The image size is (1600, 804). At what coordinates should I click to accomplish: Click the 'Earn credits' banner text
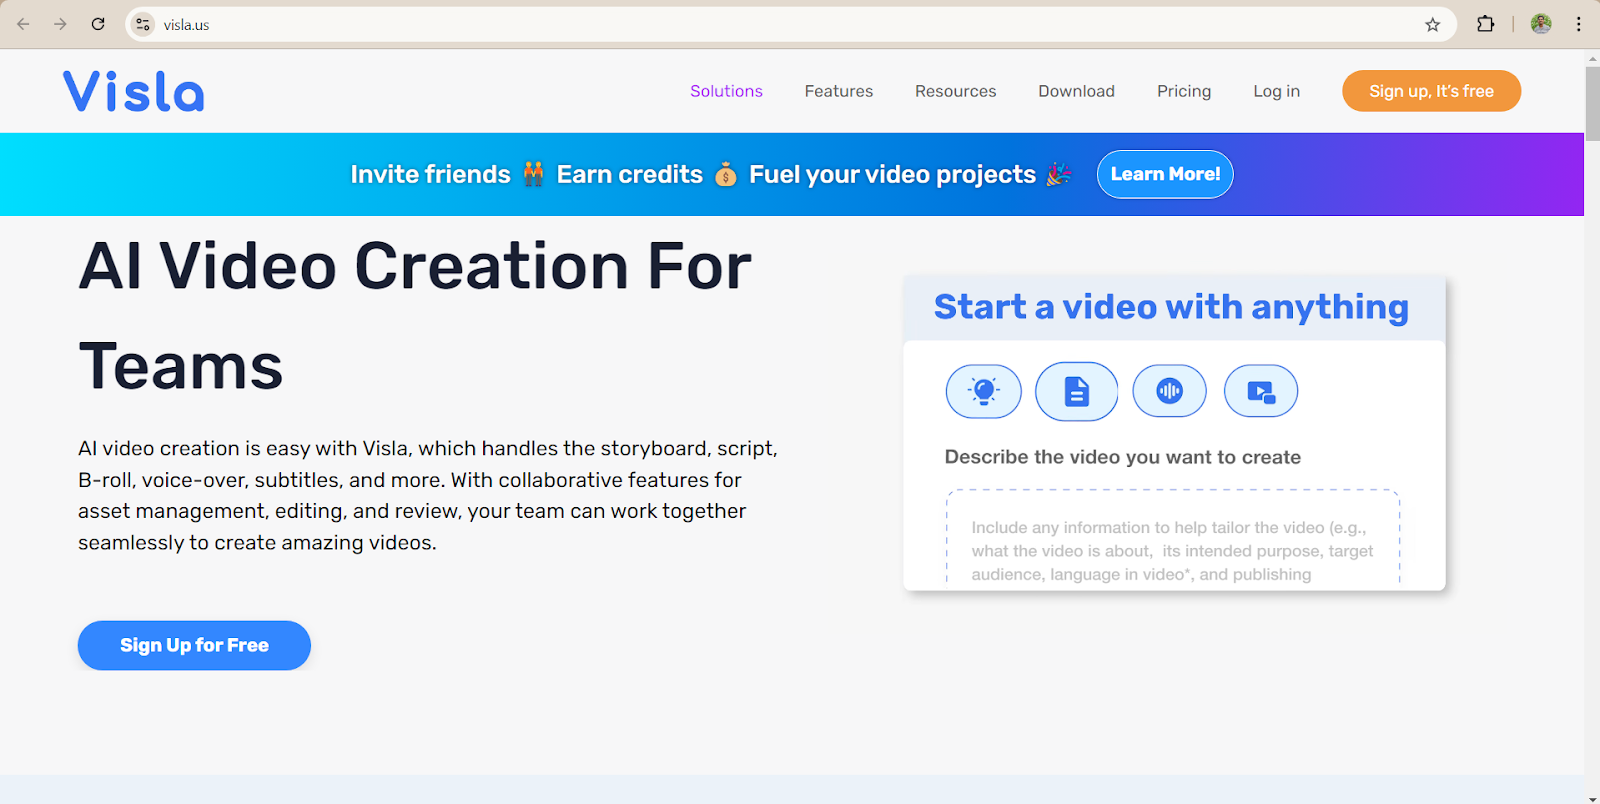coord(630,174)
